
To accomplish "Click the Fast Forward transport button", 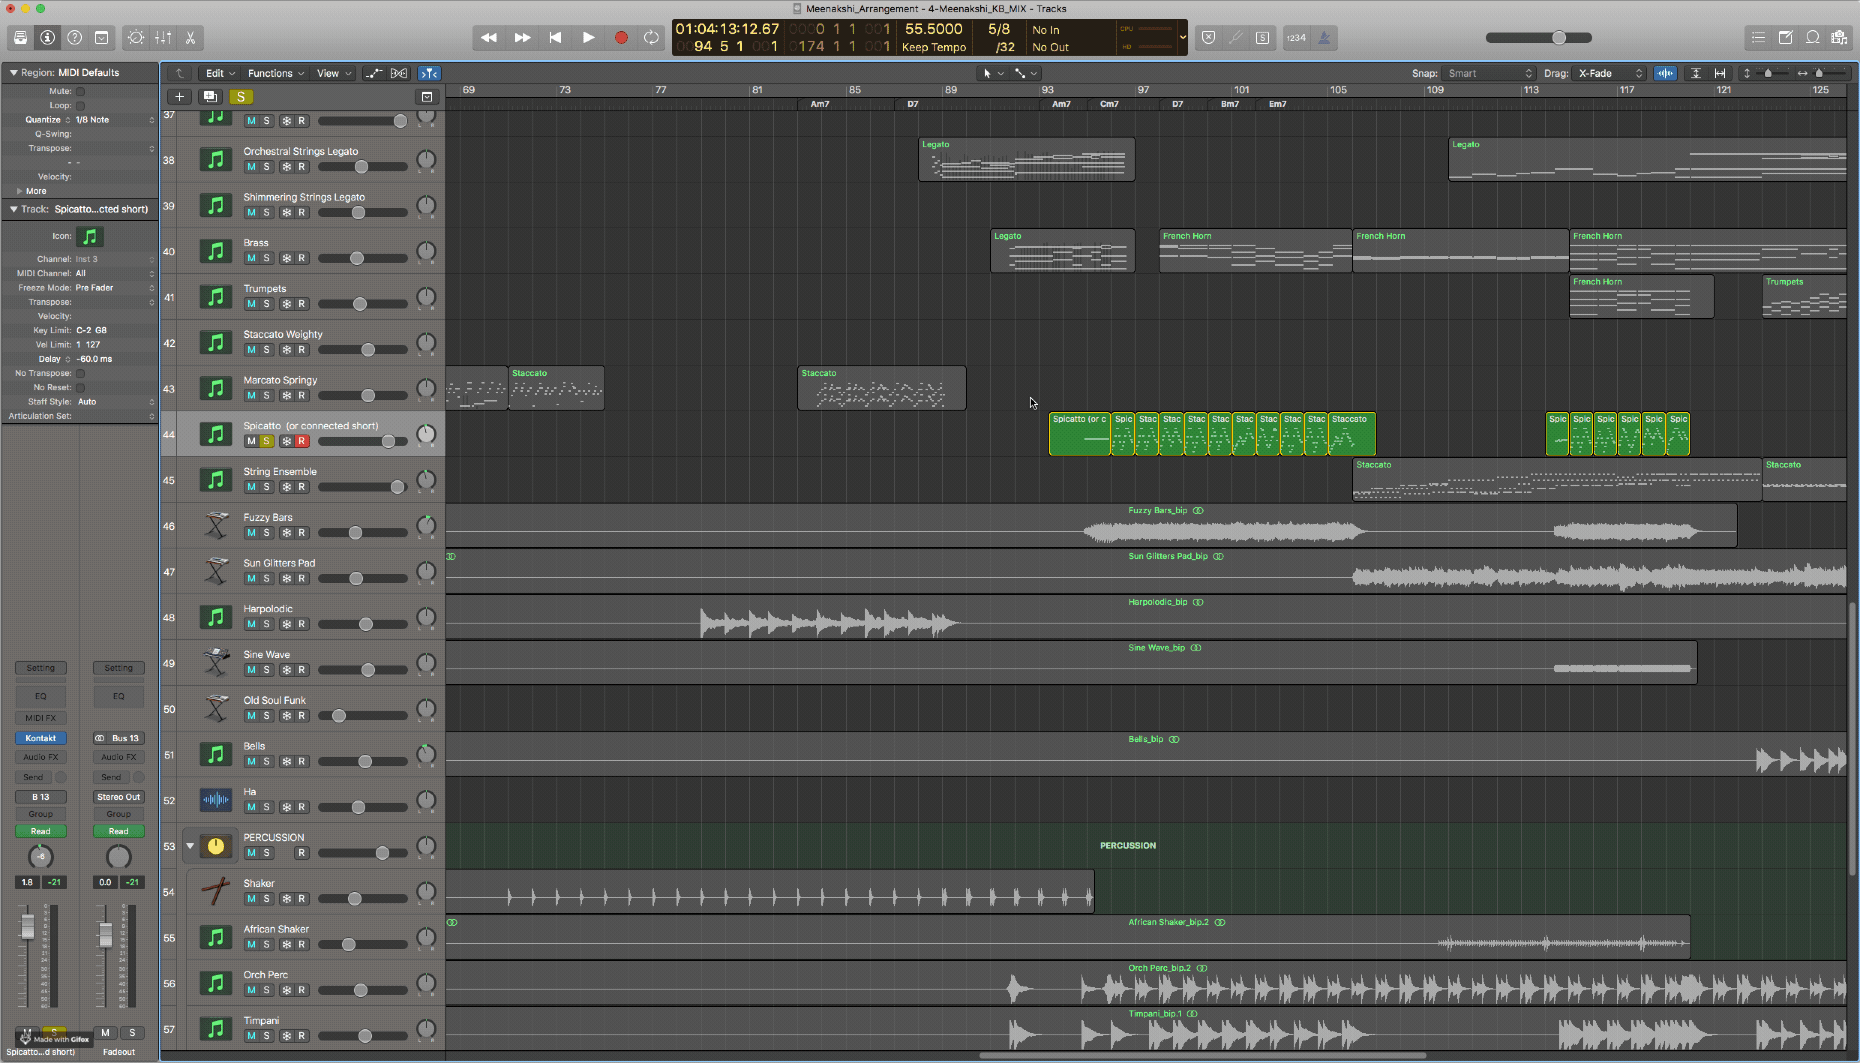I will [x=522, y=38].
